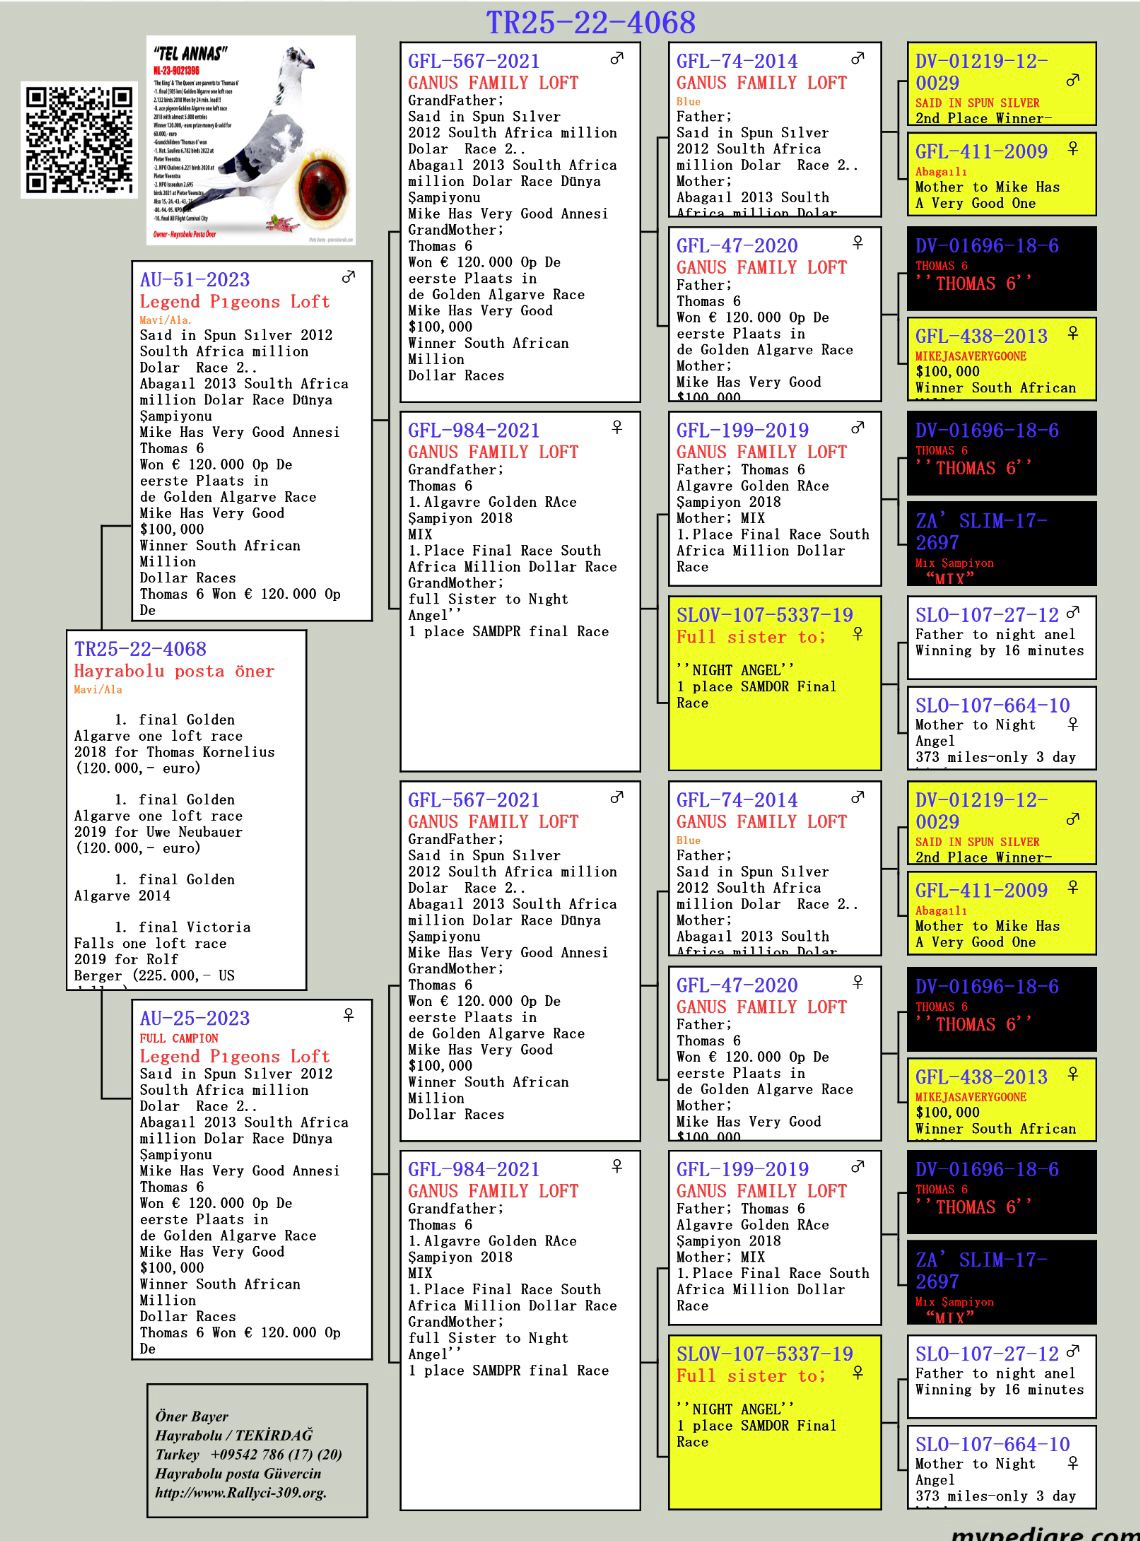Click male symbol in upper GFL-567-2021 box
This screenshot has width=1140, height=1541.
coord(617,58)
